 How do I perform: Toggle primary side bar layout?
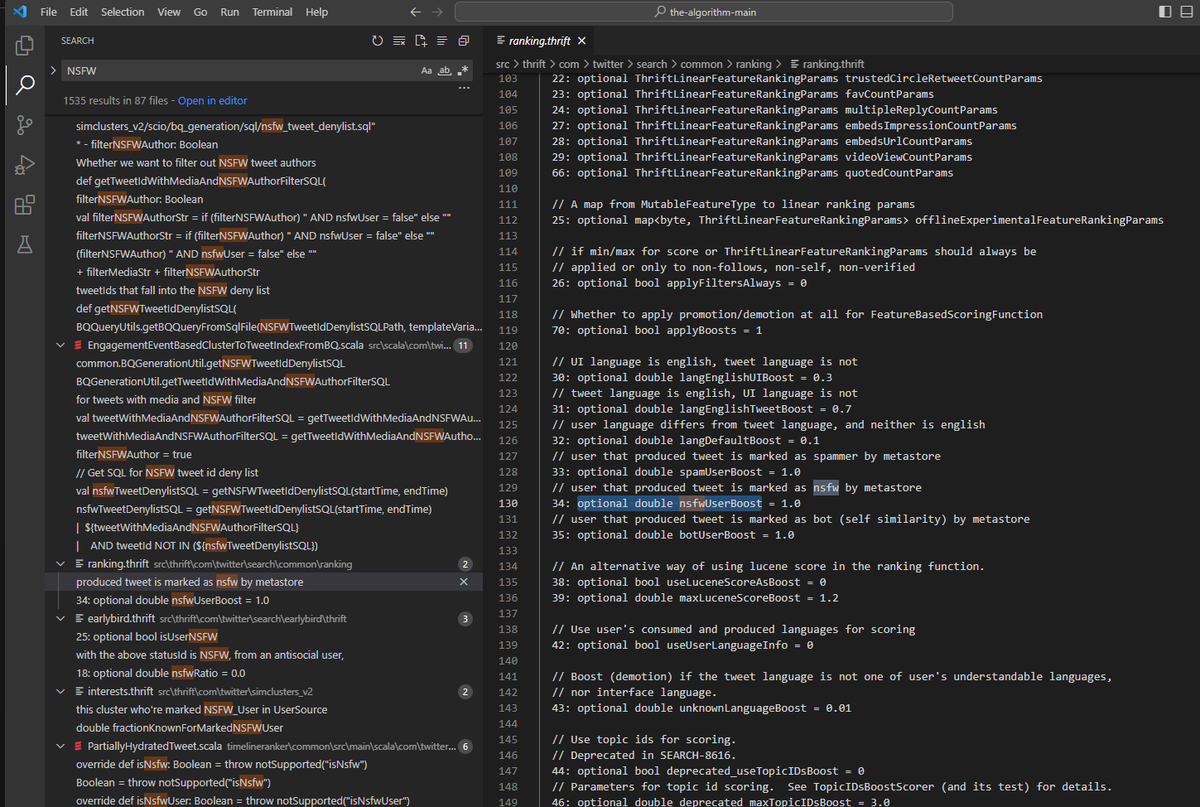click(1166, 12)
